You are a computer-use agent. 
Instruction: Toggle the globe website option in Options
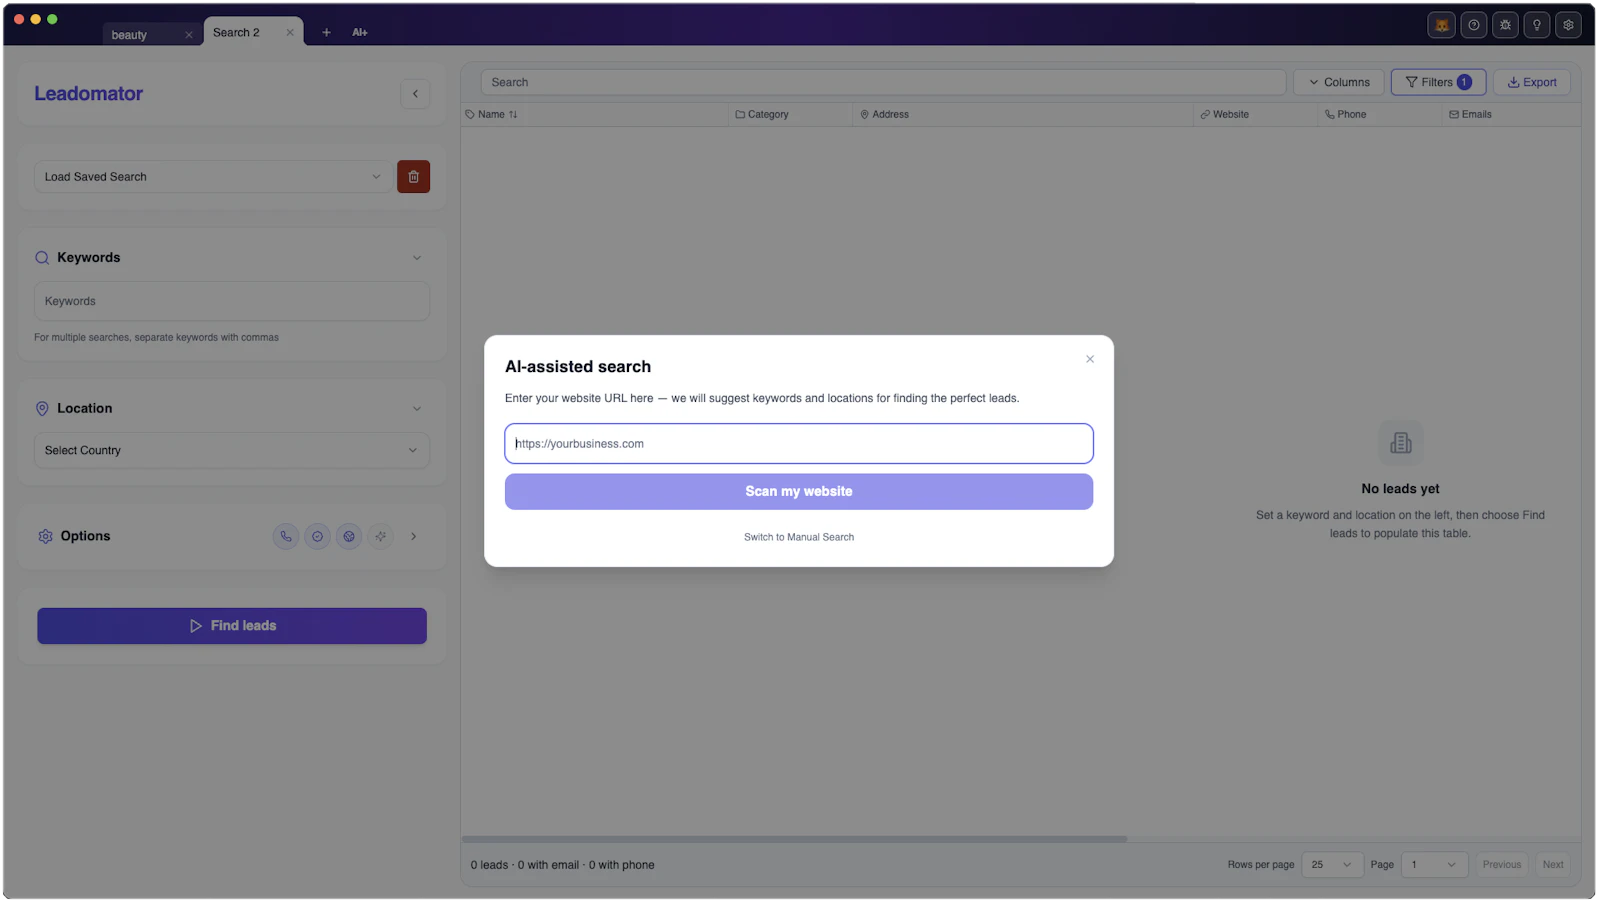(349, 537)
